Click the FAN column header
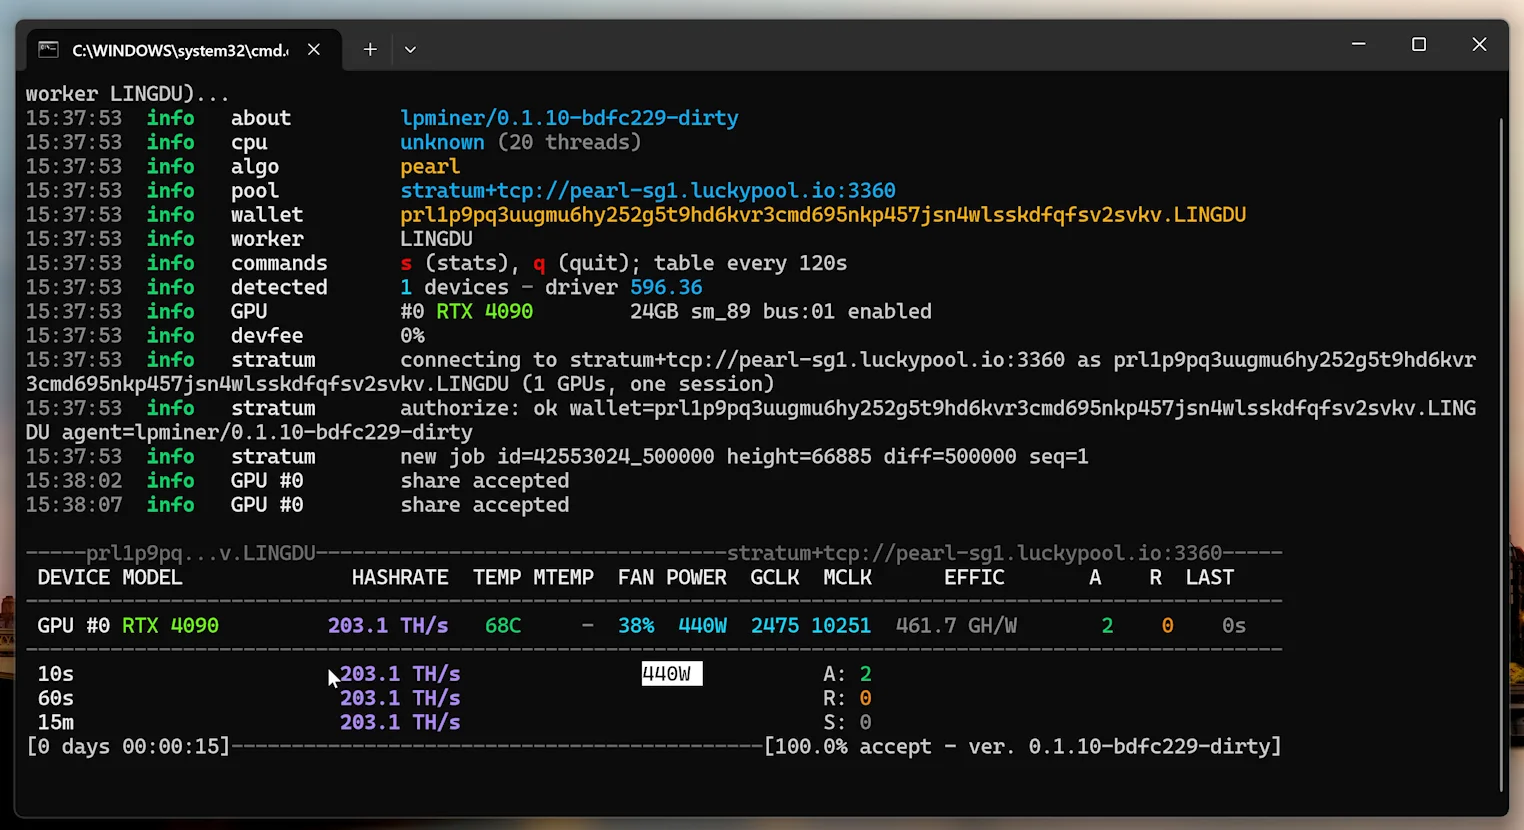1524x830 pixels. point(636,577)
